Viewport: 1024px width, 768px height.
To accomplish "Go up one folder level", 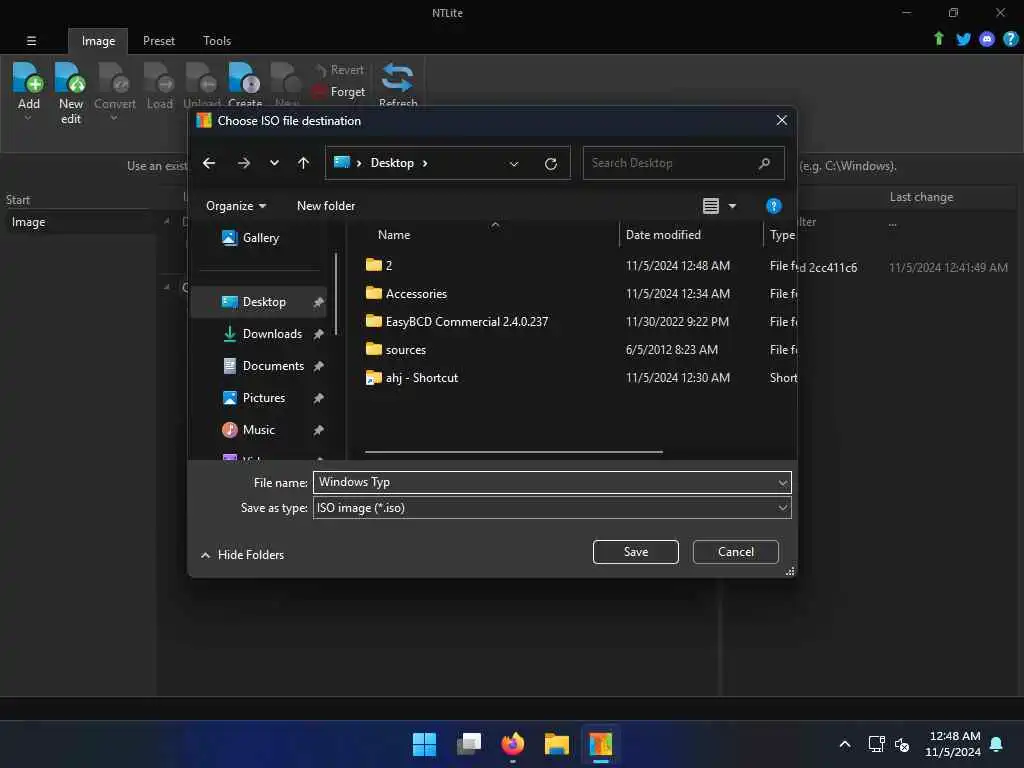I will [303, 163].
